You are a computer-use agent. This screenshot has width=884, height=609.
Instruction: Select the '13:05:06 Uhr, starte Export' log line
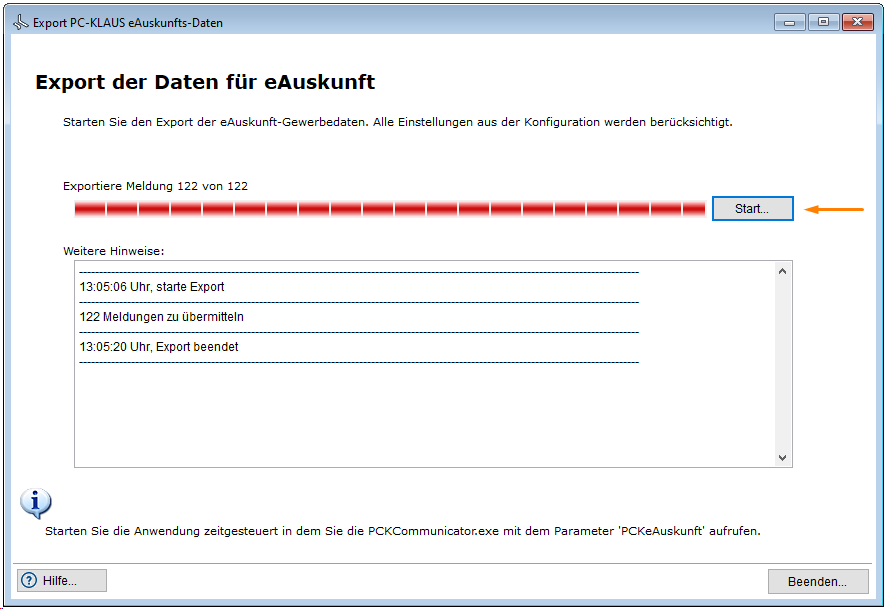pyautogui.click(x=152, y=287)
